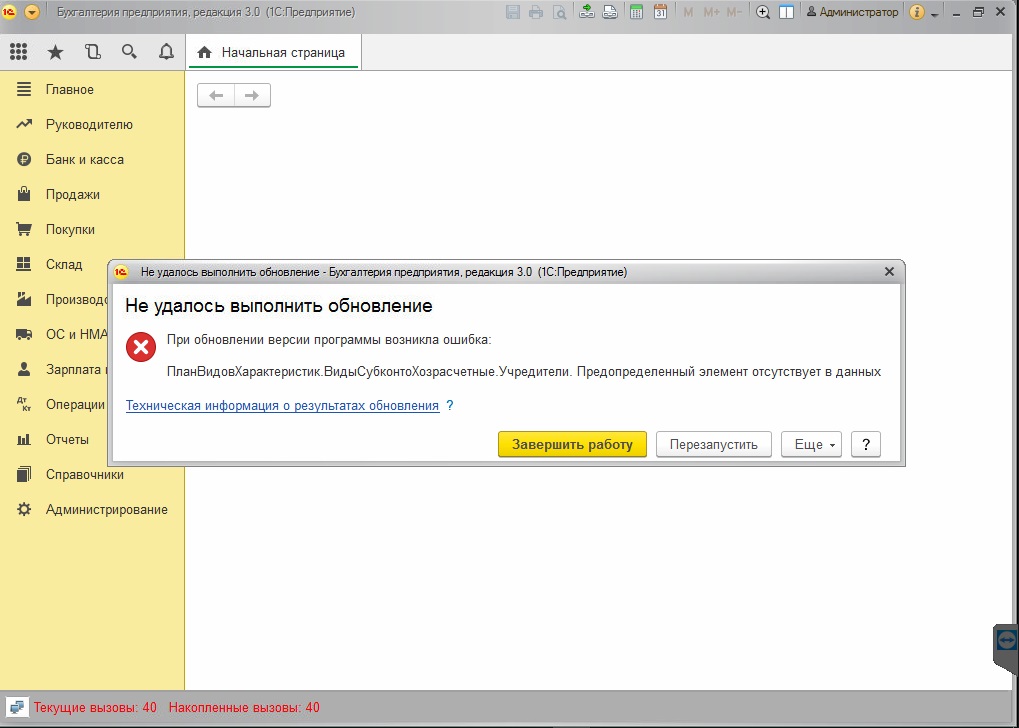Click the Завершить работу button
The image size is (1019, 728).
pos(572,445)
